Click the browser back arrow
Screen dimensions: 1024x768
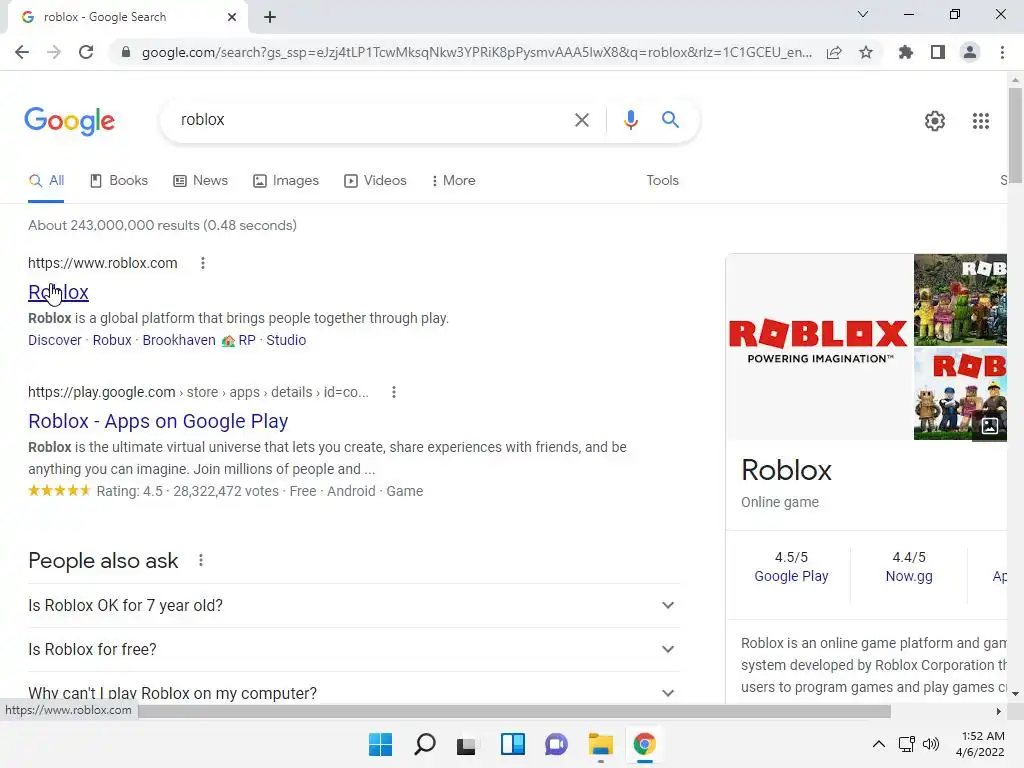click(22, 52)
